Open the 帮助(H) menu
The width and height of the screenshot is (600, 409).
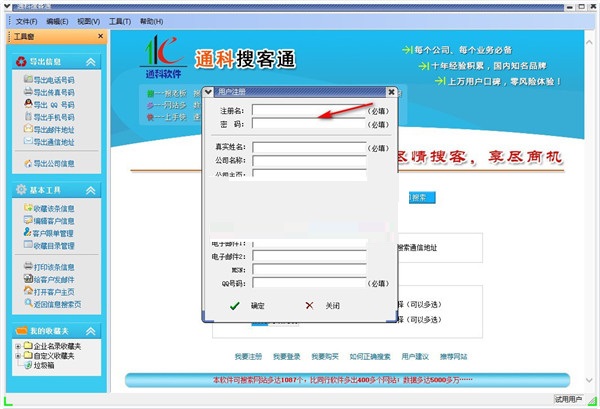[152, 22]
